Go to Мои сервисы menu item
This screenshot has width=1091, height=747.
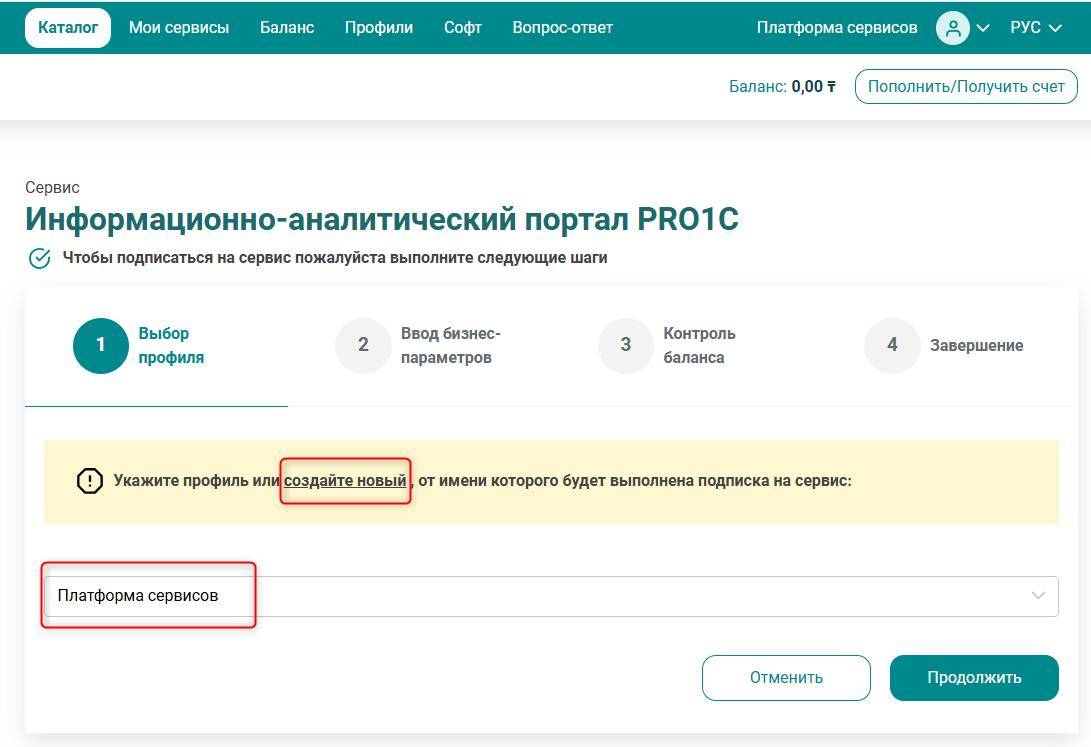point(179,28)
